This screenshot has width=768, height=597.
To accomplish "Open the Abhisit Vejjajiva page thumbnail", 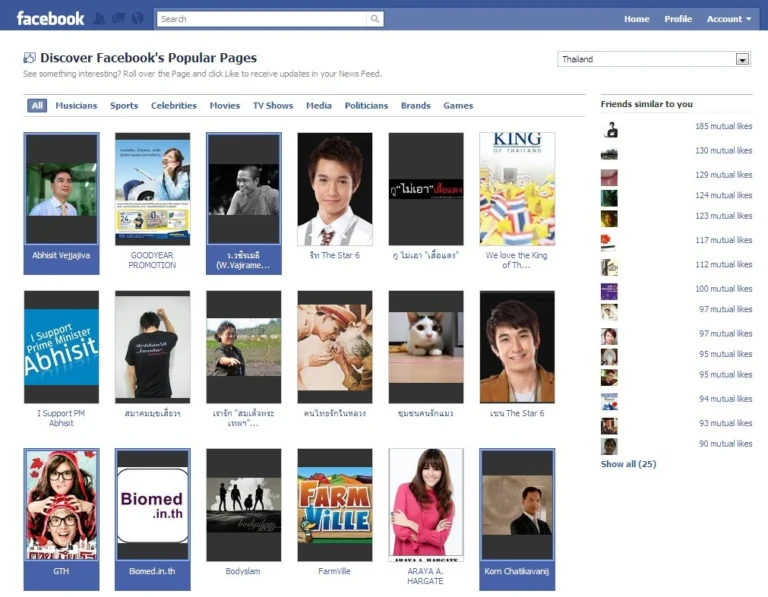I will [61, 189].
